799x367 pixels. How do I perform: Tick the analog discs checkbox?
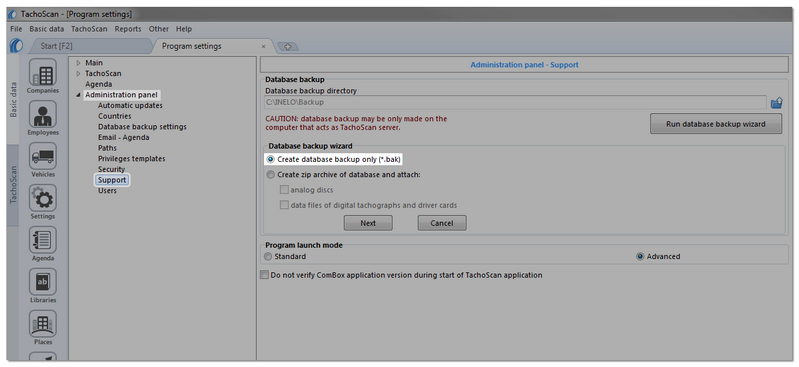pos(284,190)
